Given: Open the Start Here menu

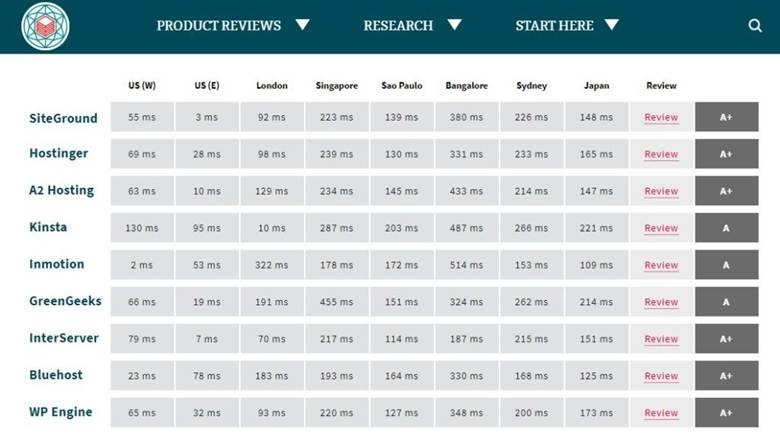Looking at the screenshot, I should (x=554, y=26).
